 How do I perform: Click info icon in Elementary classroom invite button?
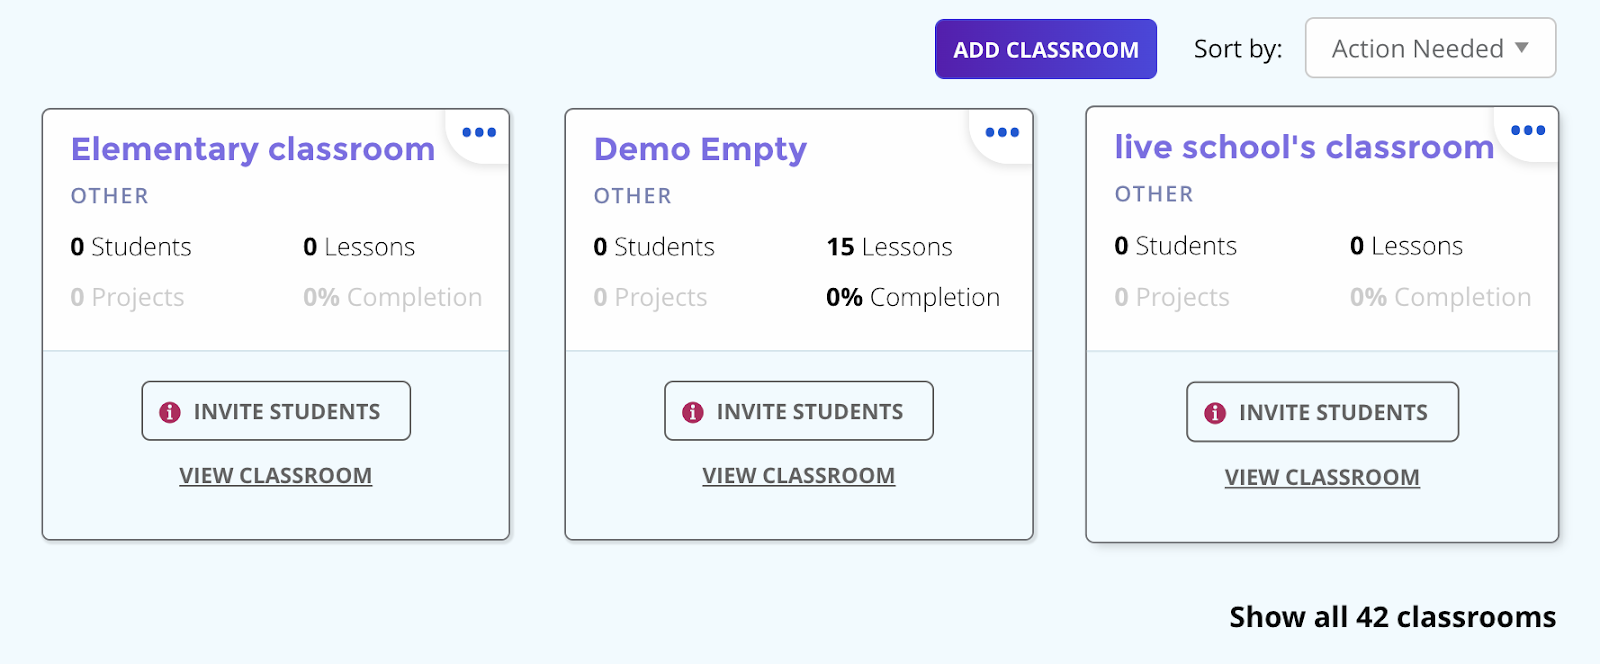[170, 412]
